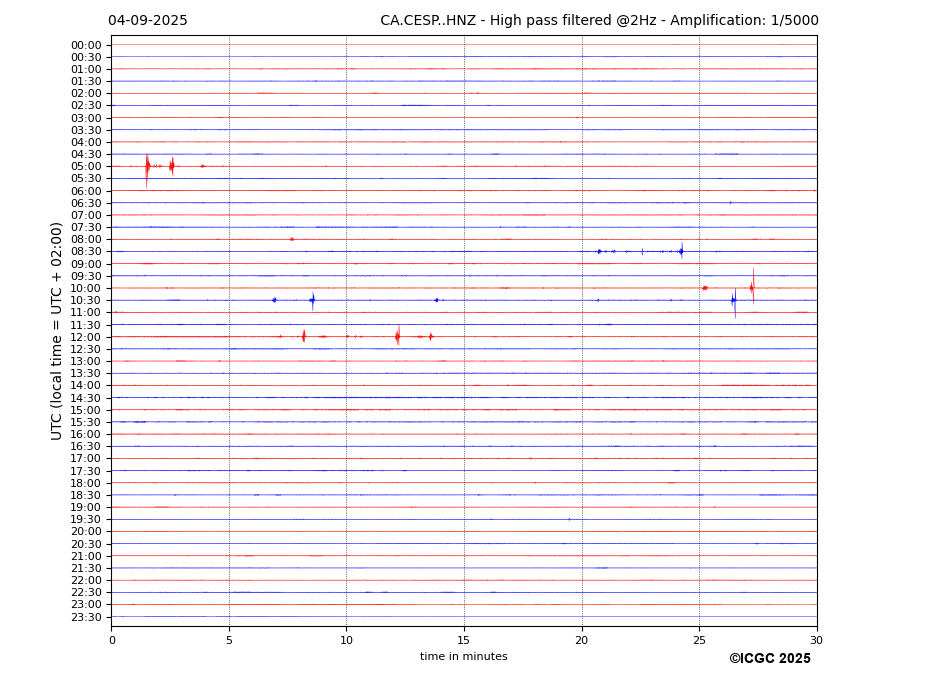Click the x-axis tick label 25
927x696 pixels.
coord(699,640)
